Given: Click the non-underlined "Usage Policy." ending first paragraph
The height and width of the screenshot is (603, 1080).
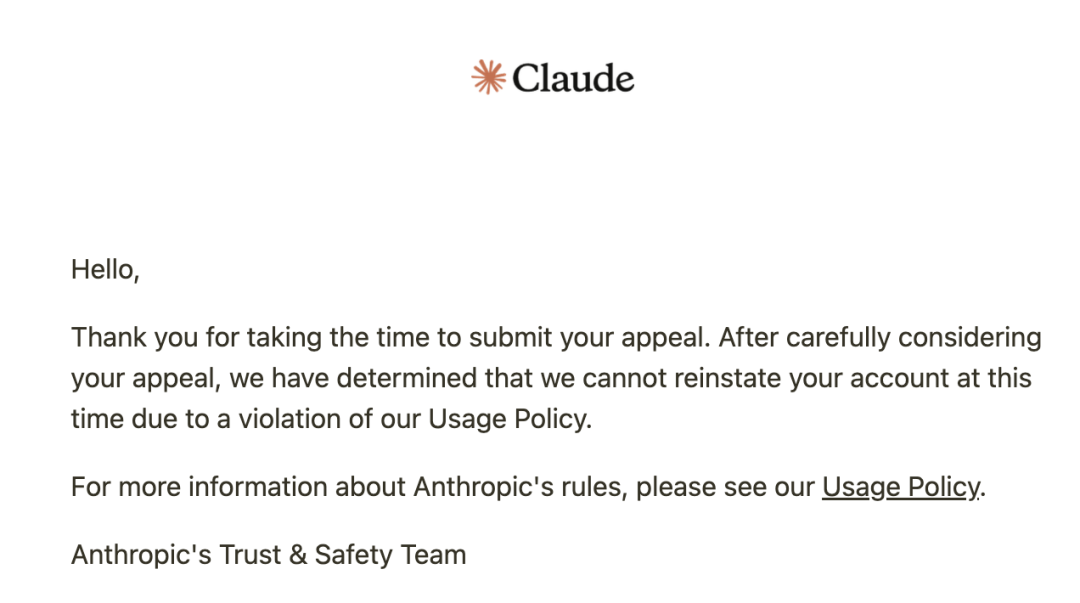Looking at the screenshot, I should pyautogui.click(x=510, y=419).
